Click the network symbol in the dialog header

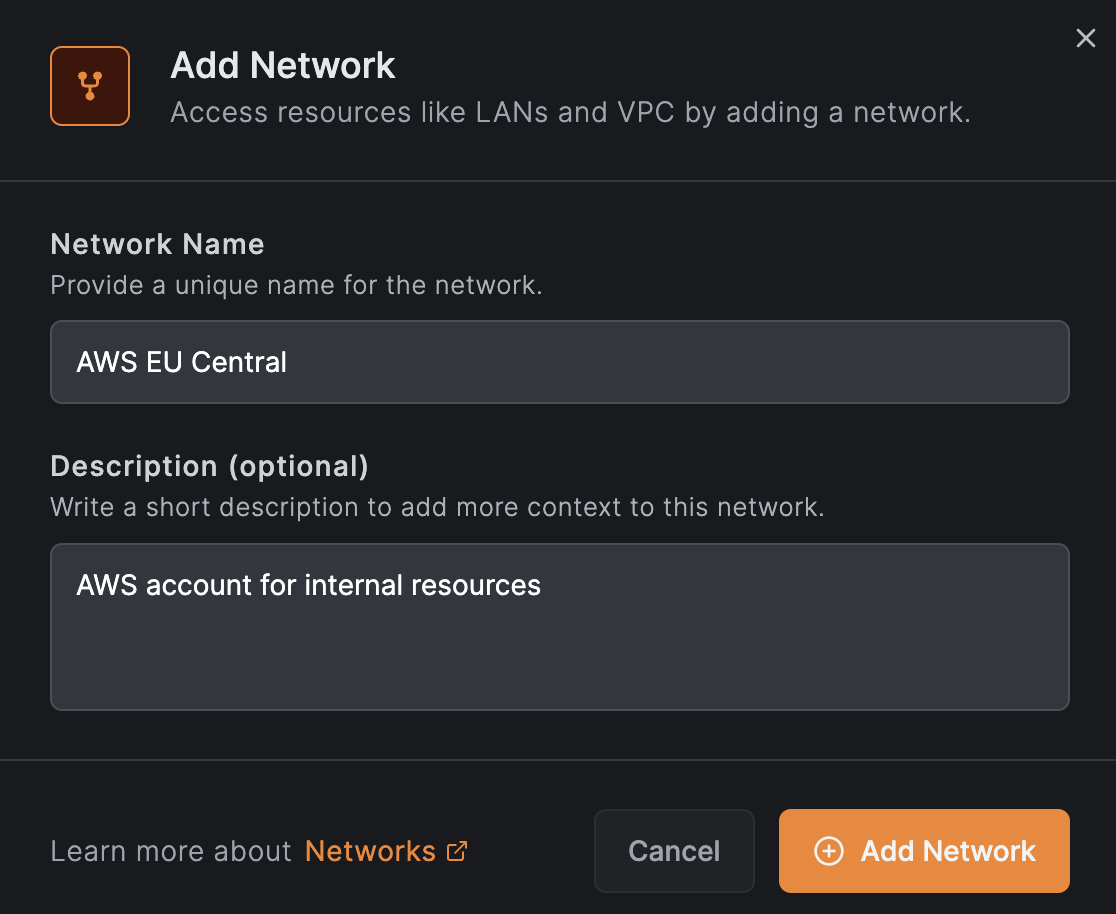(x=89, y=86)
